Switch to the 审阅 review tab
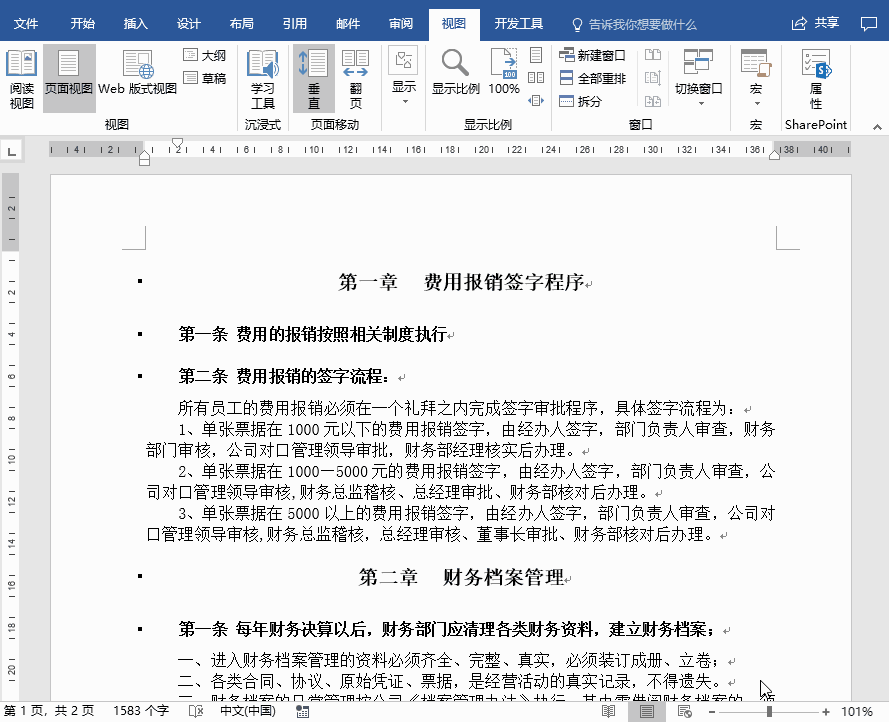The width and height of the screenshot is (889, 722). 401,24
